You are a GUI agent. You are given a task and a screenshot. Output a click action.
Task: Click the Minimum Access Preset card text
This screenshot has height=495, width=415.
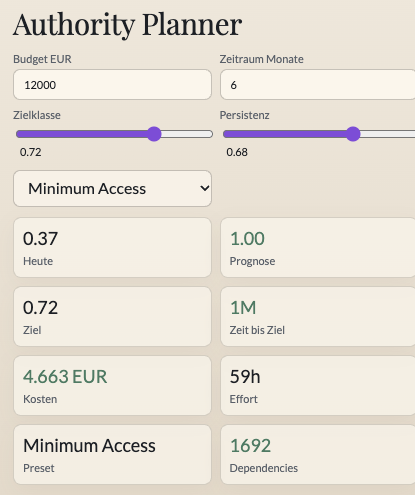(89, 446)
